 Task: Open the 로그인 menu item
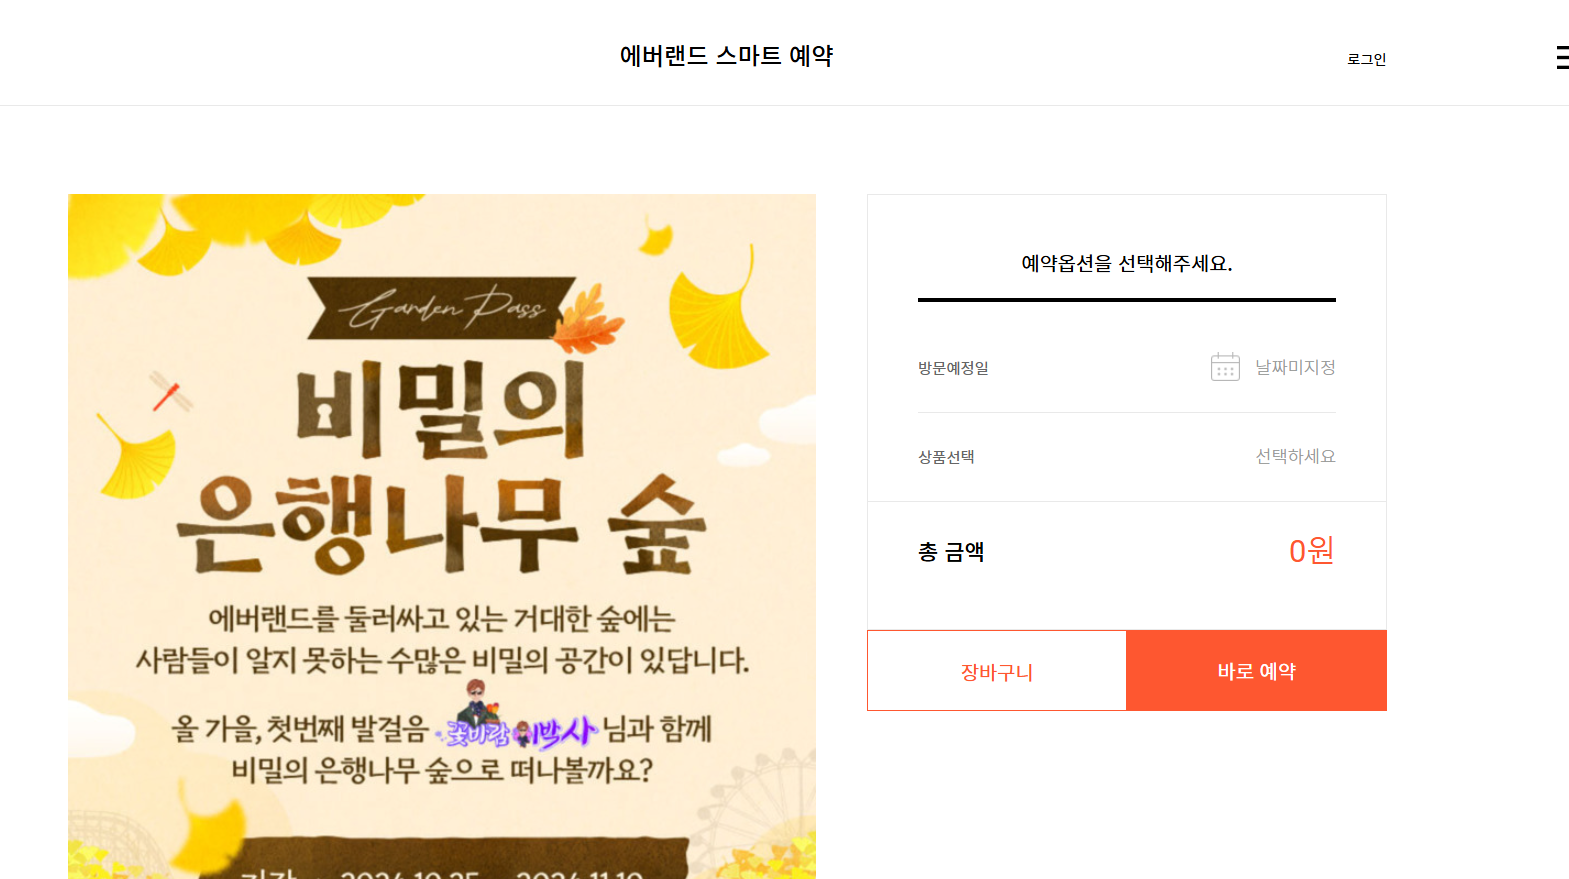(1366, 59)
